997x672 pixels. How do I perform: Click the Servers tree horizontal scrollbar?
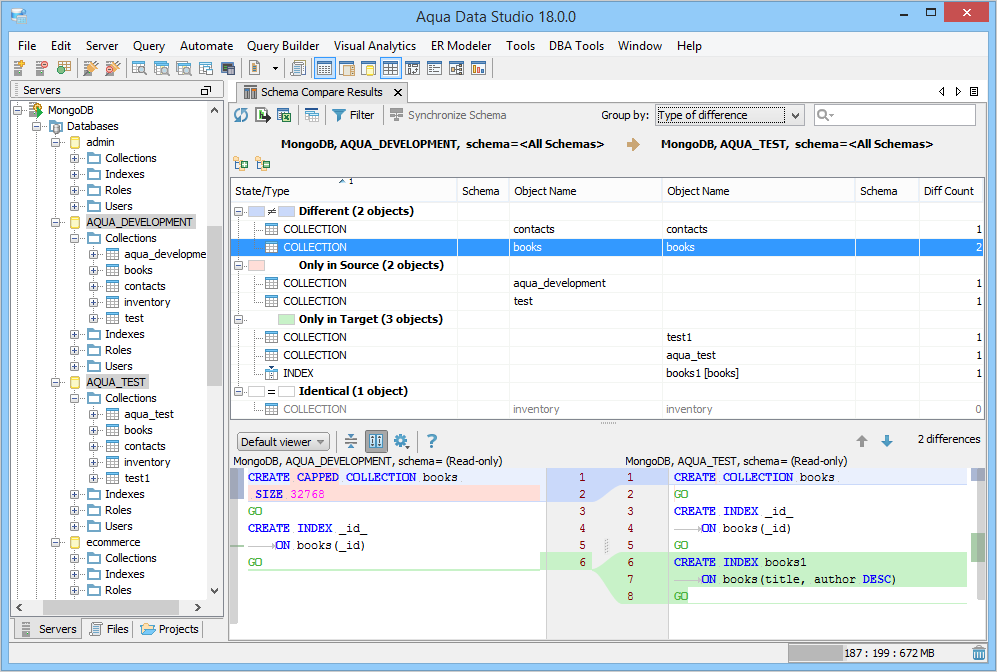point(109,607)
